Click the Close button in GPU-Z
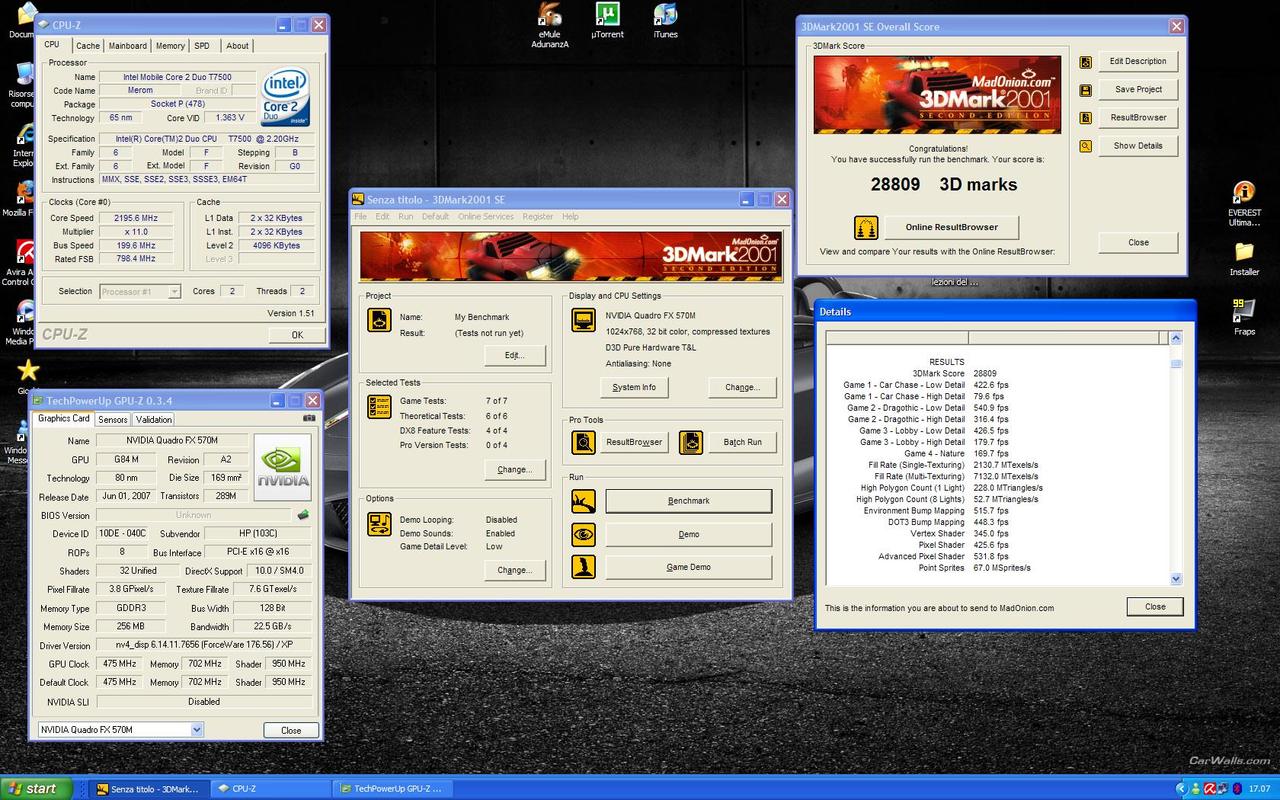This screenshot has width=1280, height=800. [x=291, y=730]
